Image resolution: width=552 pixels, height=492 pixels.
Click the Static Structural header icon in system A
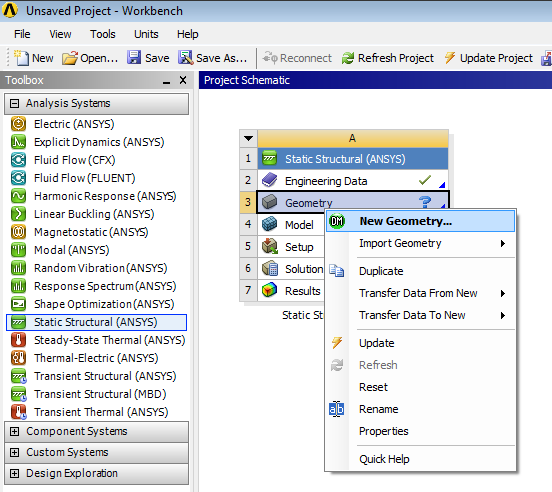tap(270, 158)
